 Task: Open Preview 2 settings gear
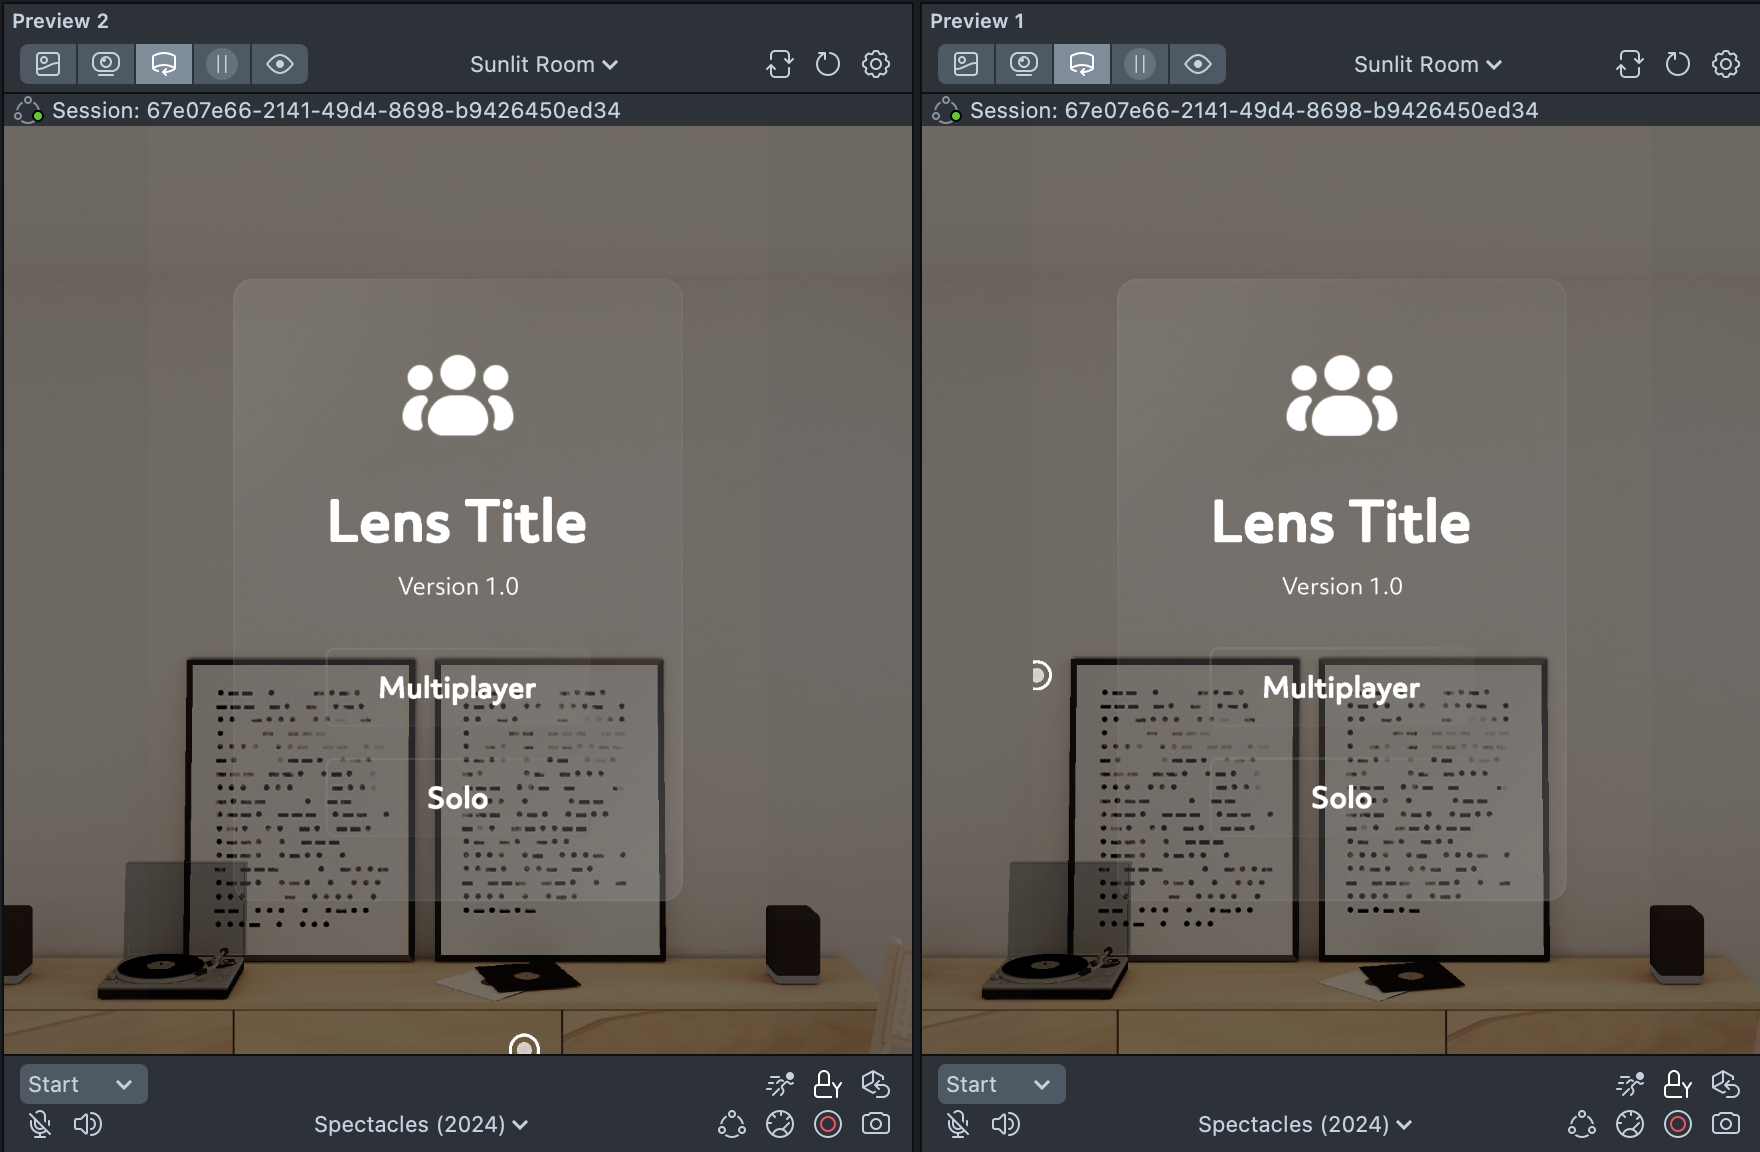[876, 64]
